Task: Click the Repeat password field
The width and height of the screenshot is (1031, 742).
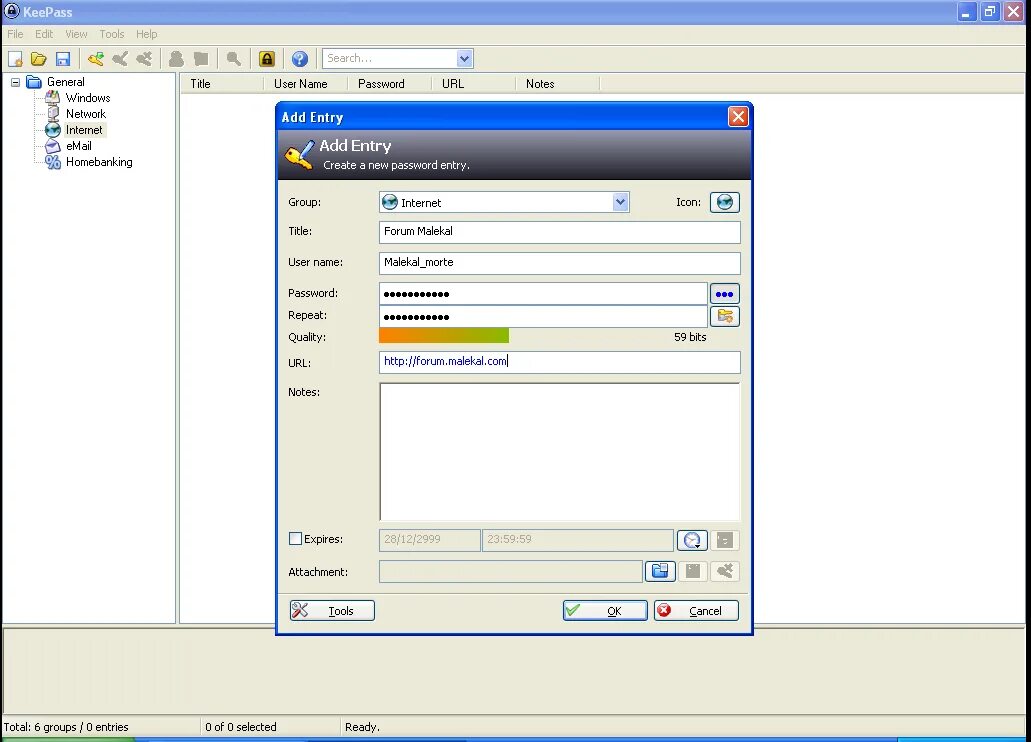Action: click(x=543, y=316)
